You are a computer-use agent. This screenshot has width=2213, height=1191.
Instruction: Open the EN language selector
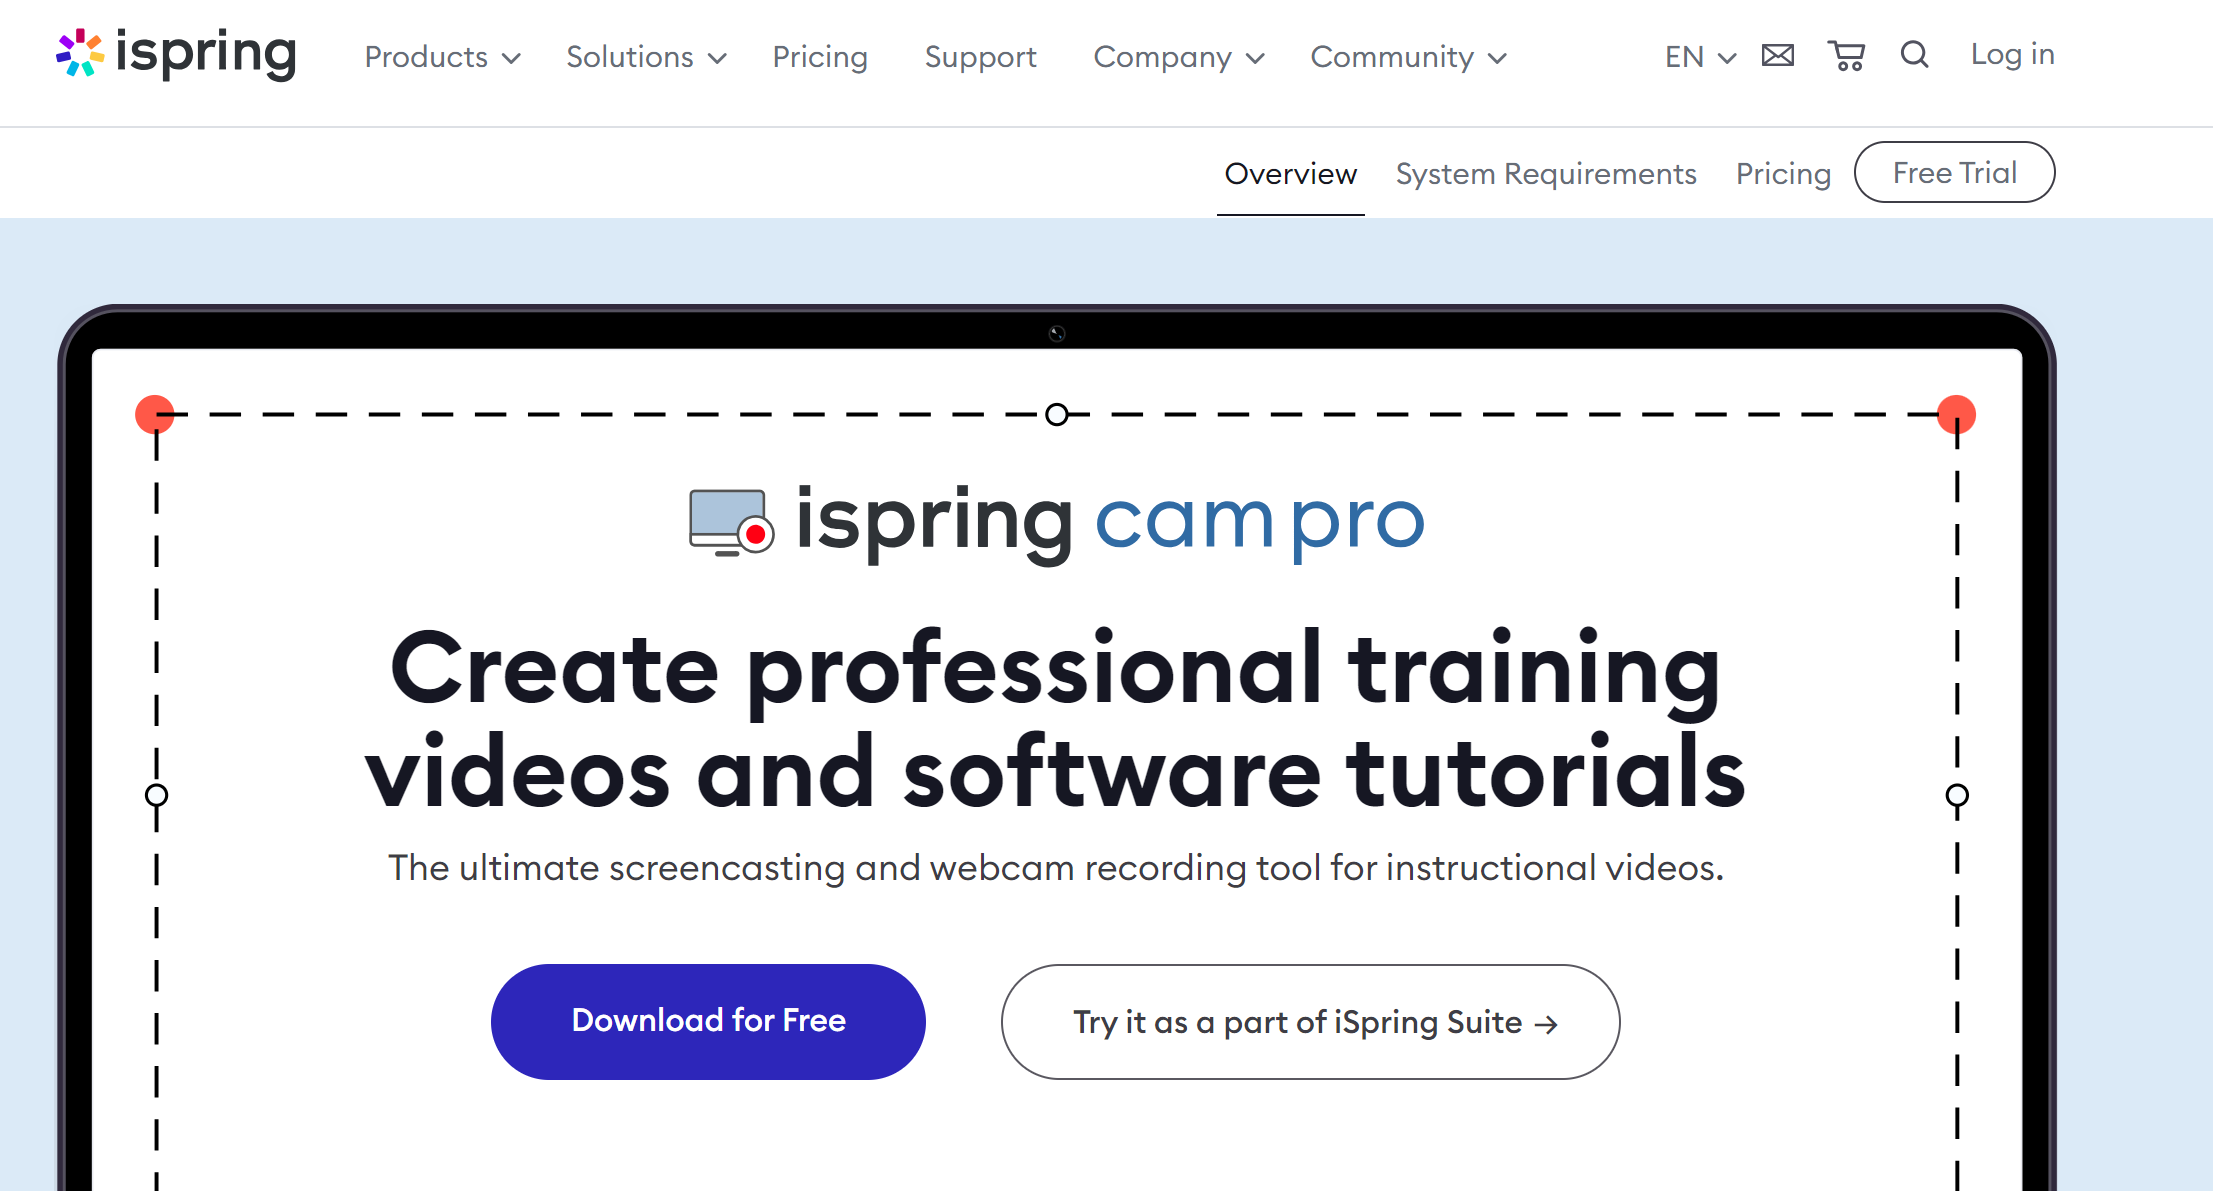pos(1700,57)
